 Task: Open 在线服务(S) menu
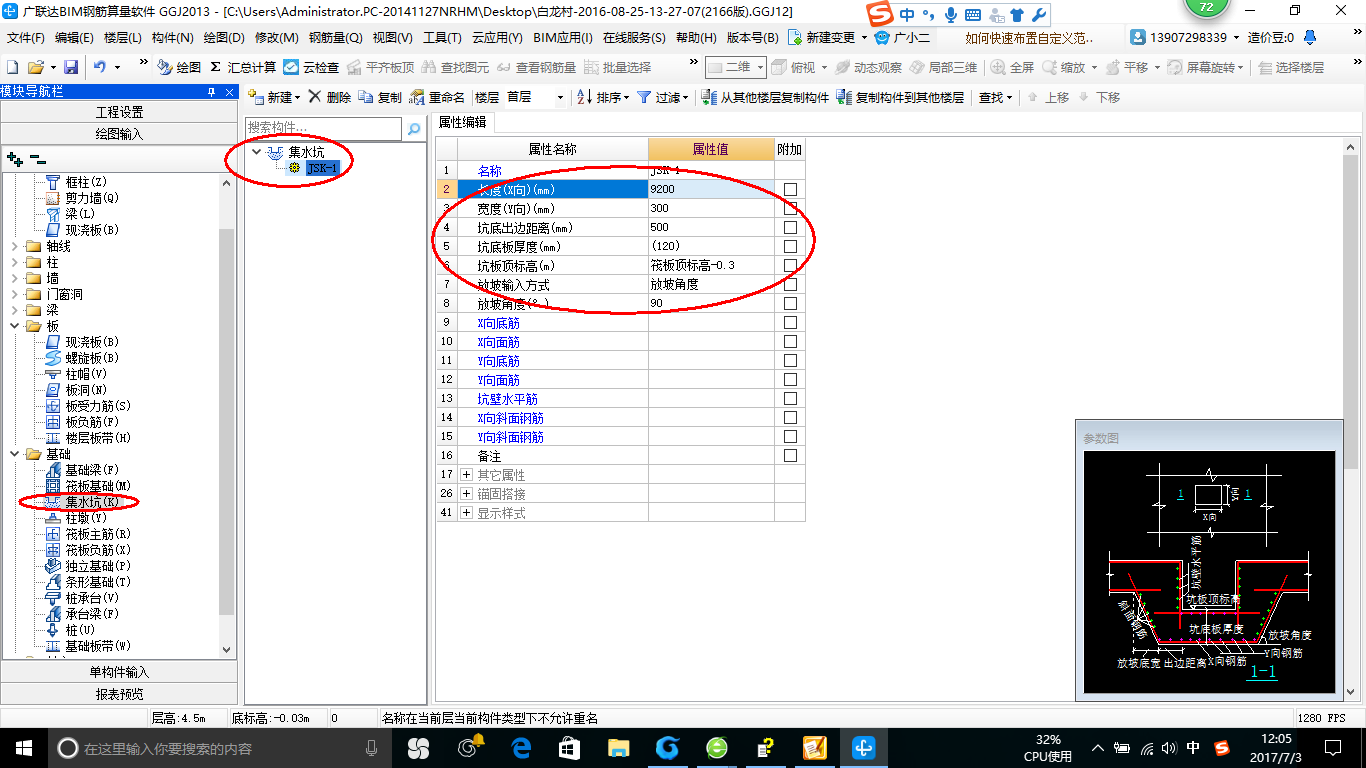634,37
